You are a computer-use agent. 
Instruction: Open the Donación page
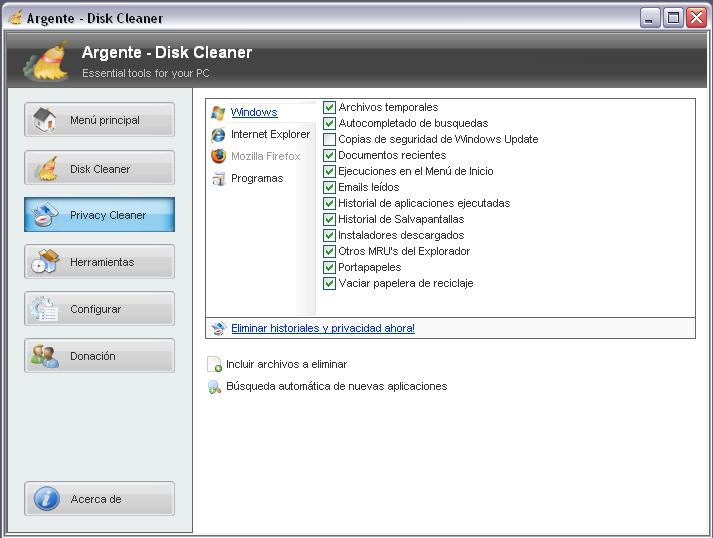(99, 356)
